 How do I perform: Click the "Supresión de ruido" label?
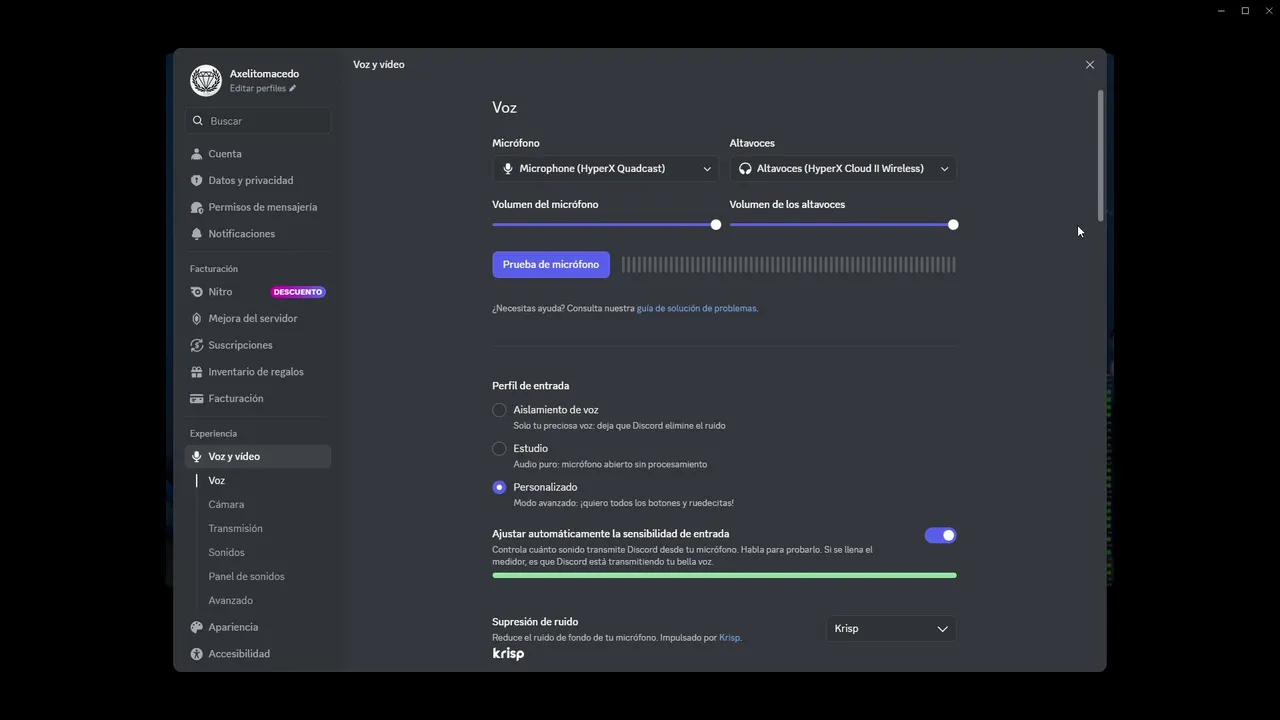(x=535, y=622)
